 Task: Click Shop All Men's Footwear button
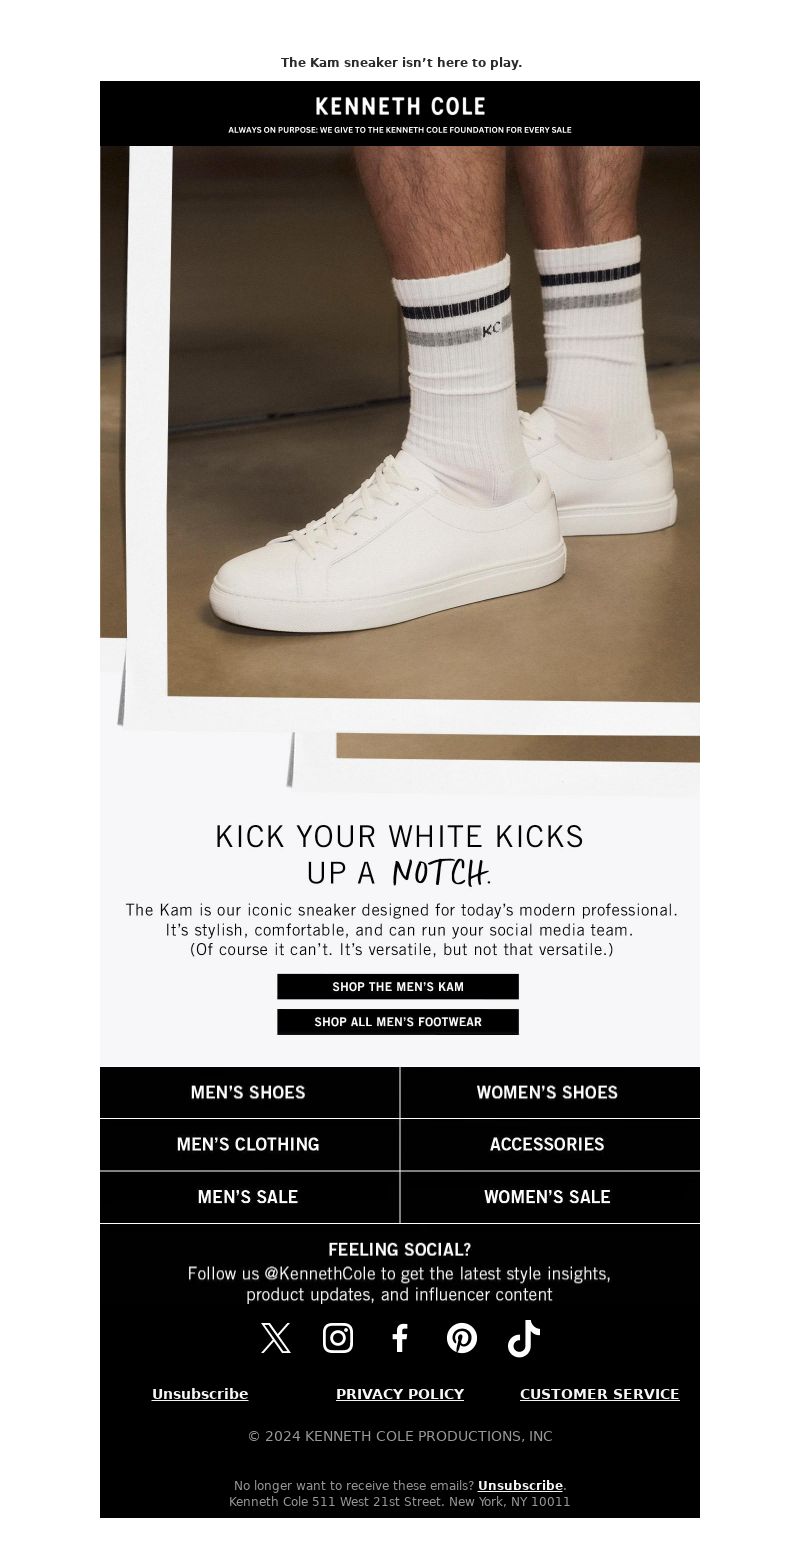[x=398, y=1022]
